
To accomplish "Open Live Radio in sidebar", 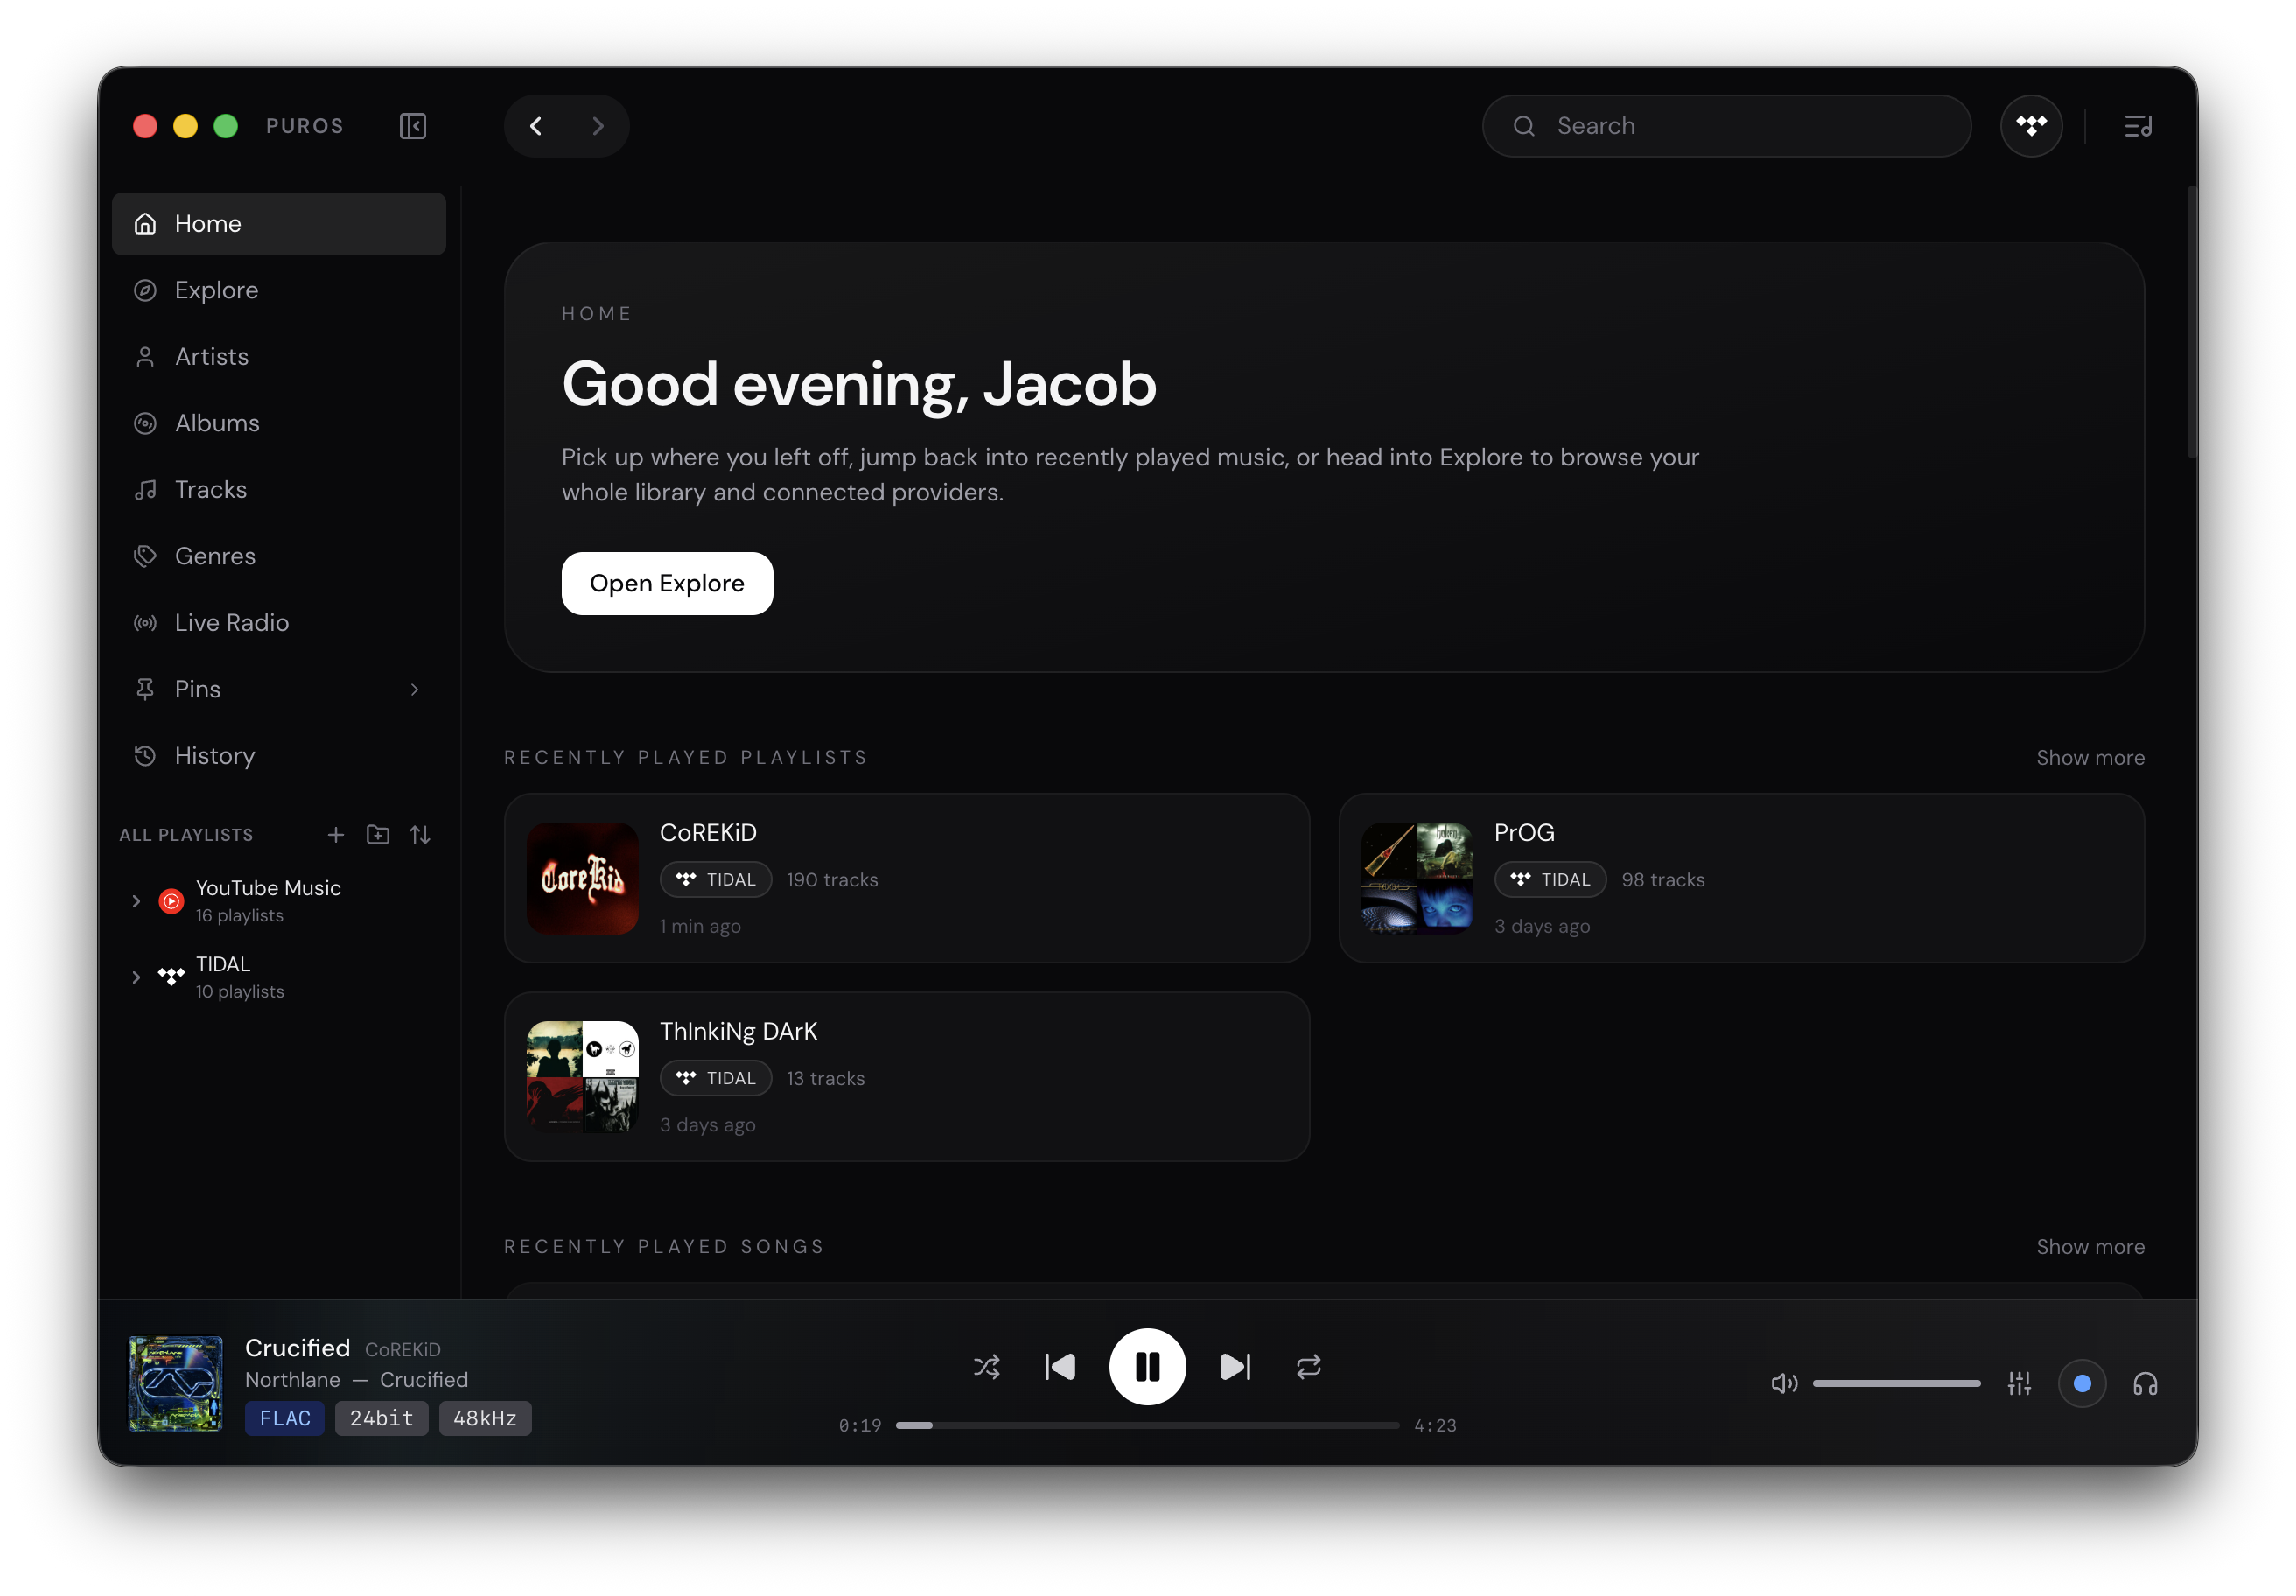I will 279,623.
